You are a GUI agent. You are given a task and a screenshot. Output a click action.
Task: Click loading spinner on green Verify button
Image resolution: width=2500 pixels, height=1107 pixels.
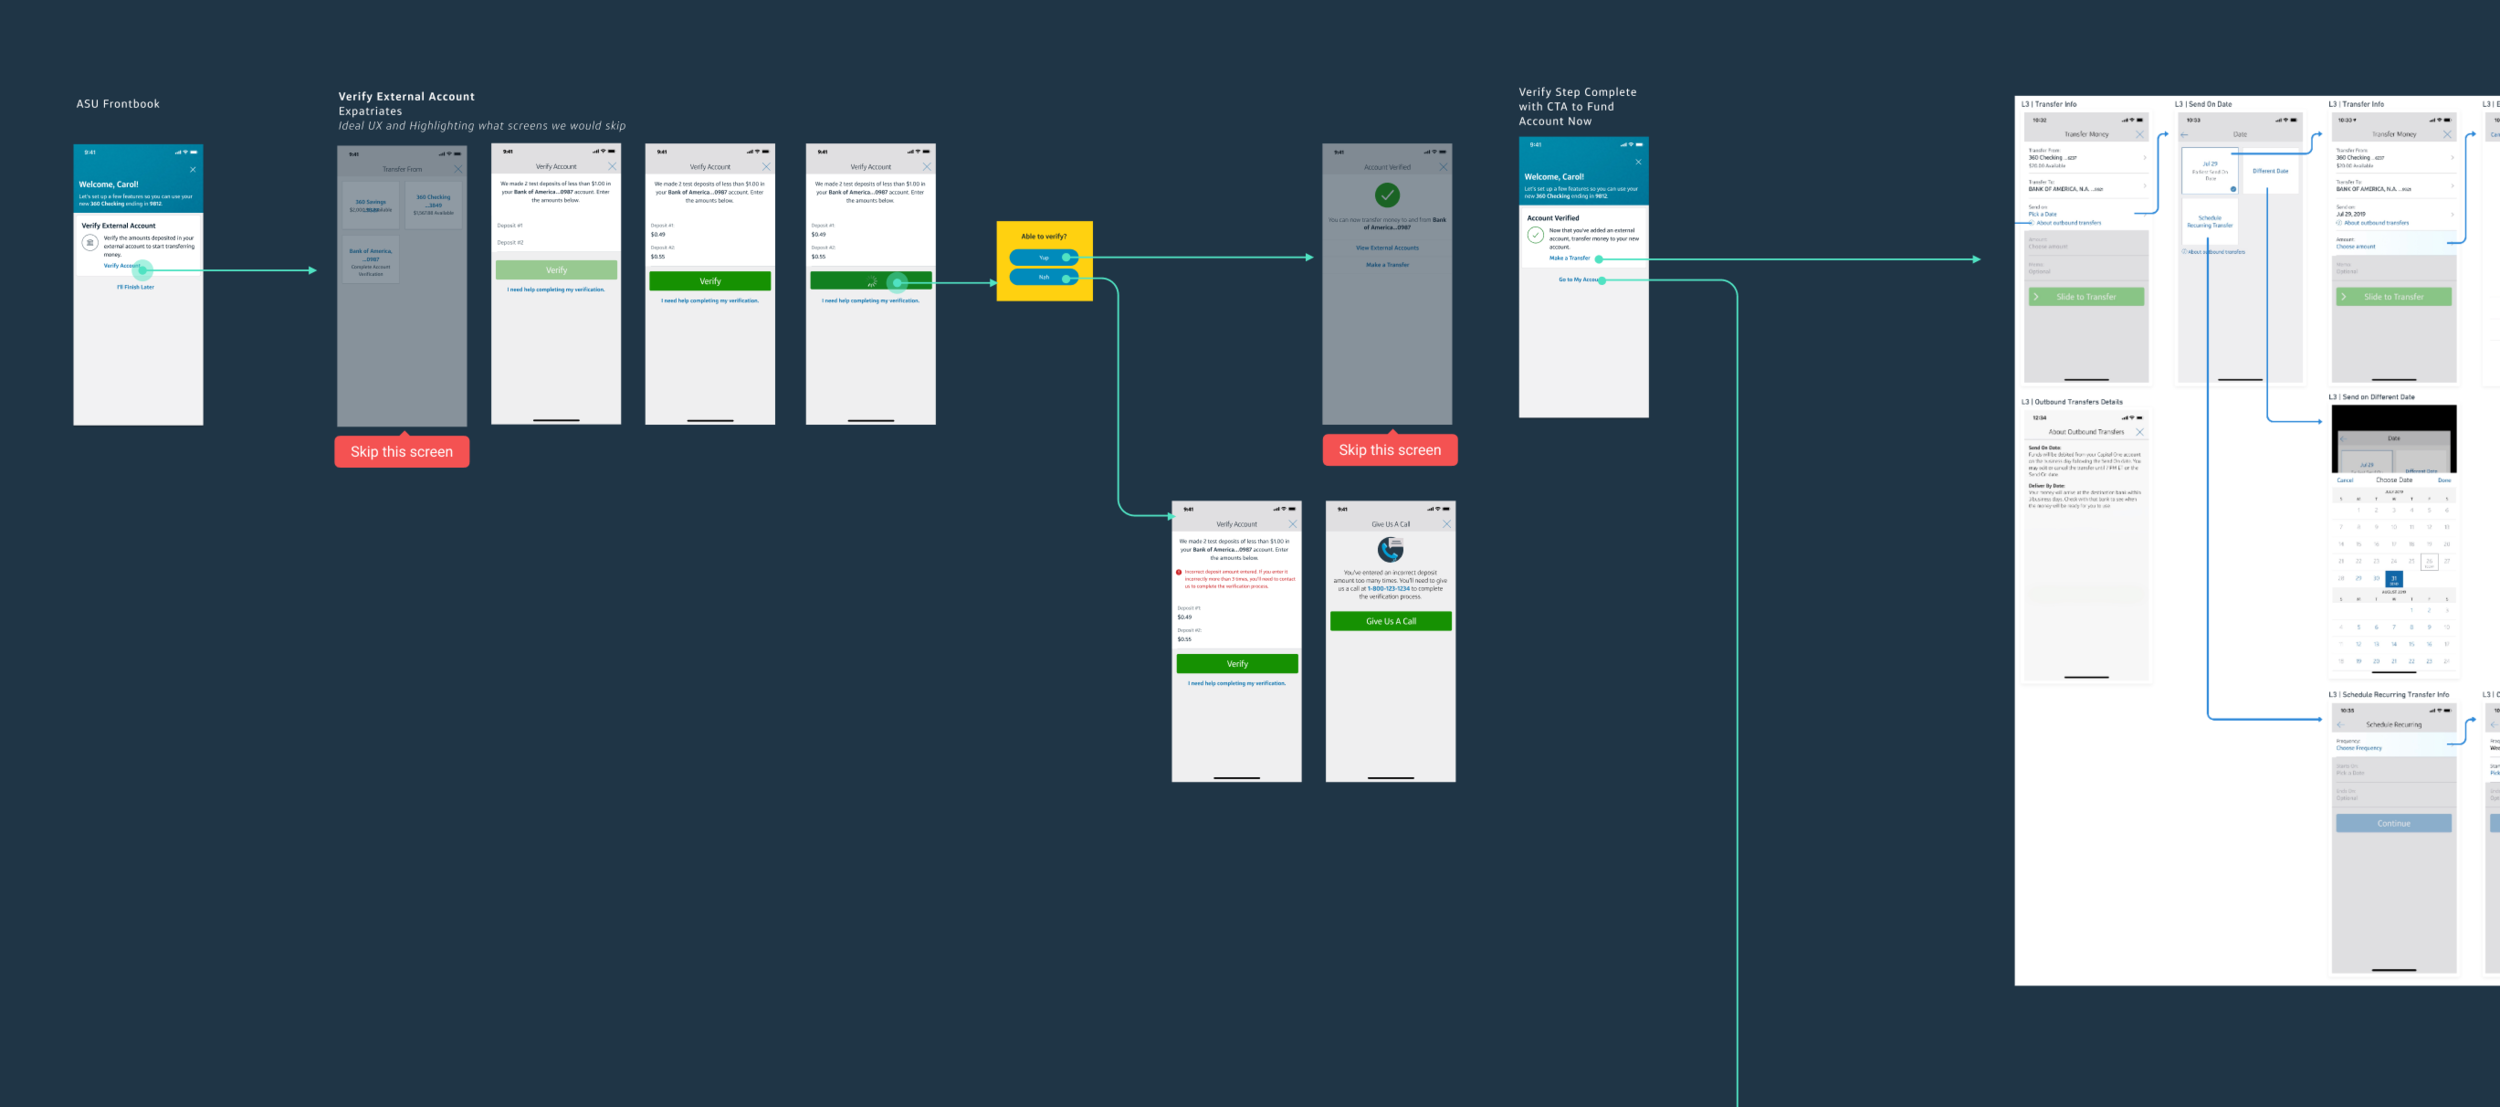click(871, 283)
